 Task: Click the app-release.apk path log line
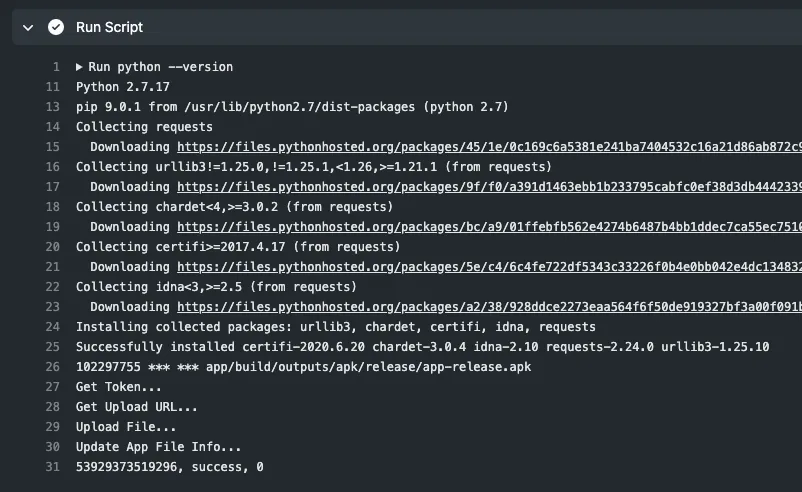pos(303,367)
